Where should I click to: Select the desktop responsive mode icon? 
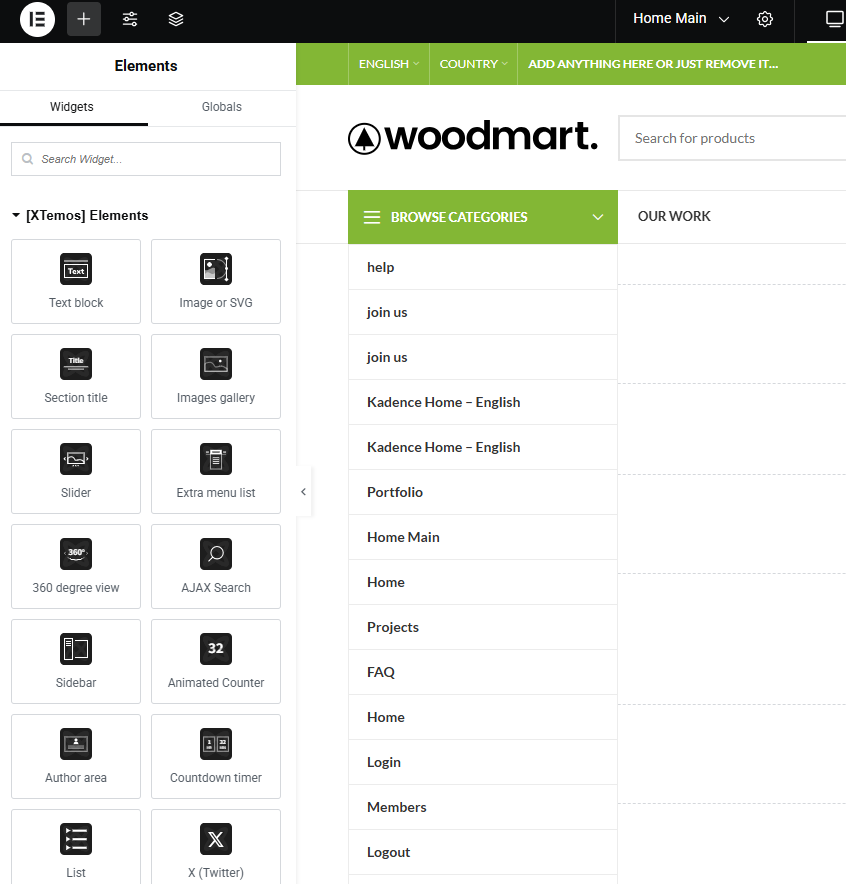[833, 19]
